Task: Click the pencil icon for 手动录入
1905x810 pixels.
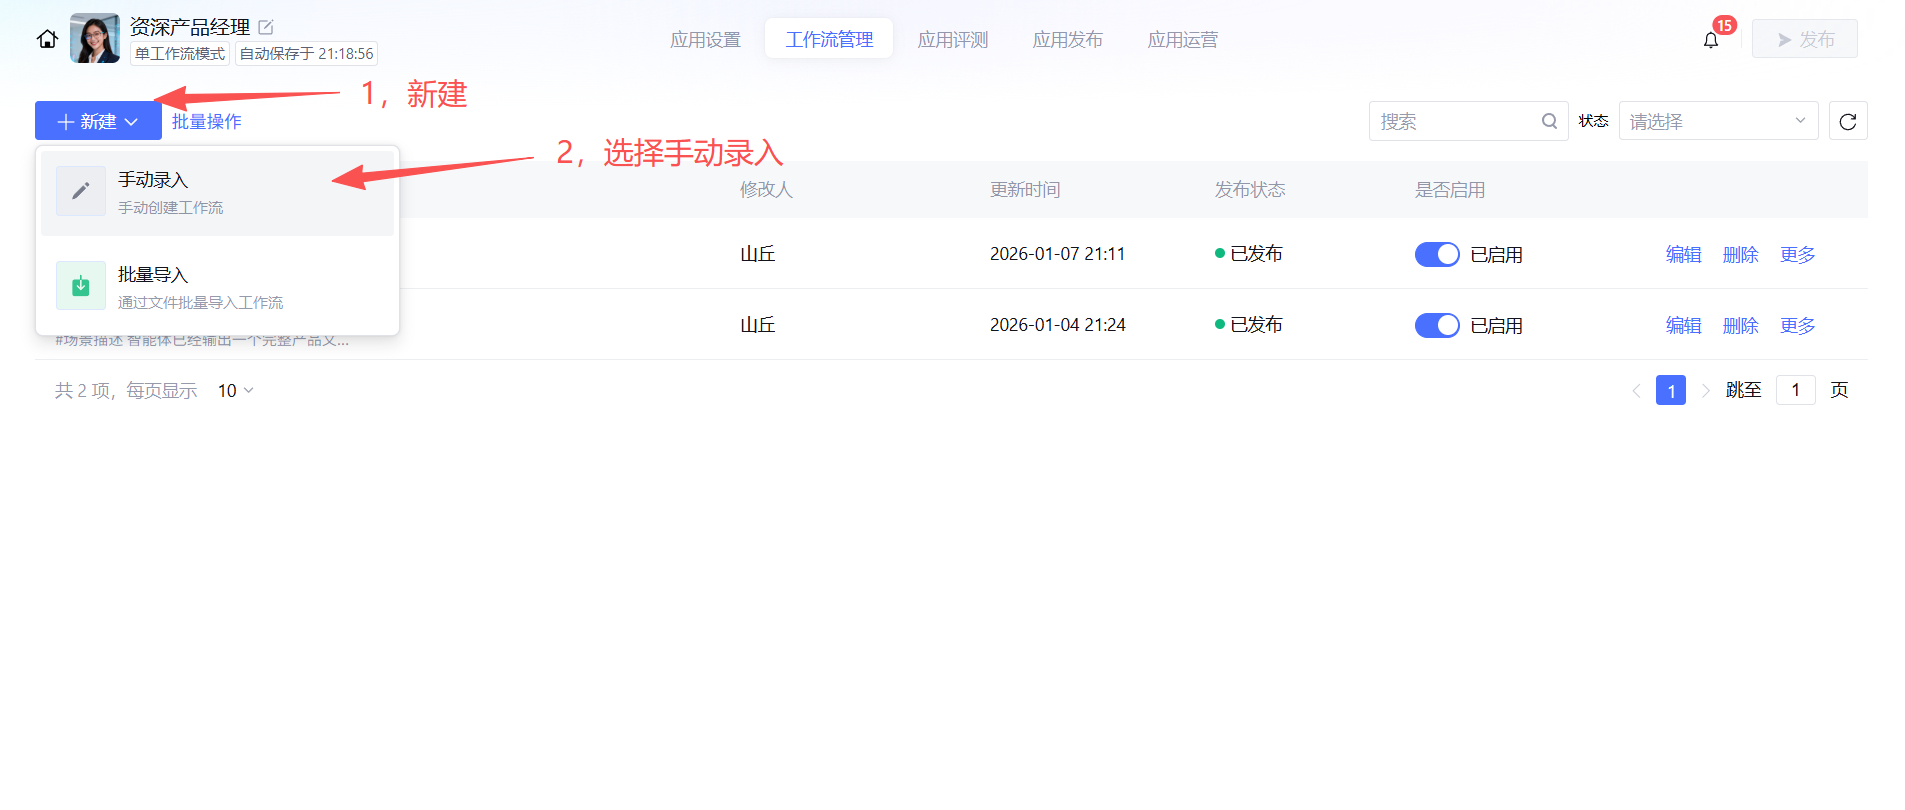Action: (x=81, y=191)
